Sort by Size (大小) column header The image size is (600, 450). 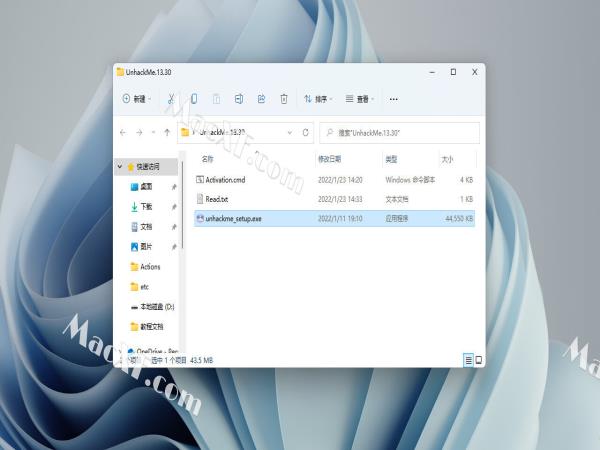tap(447, 159)
